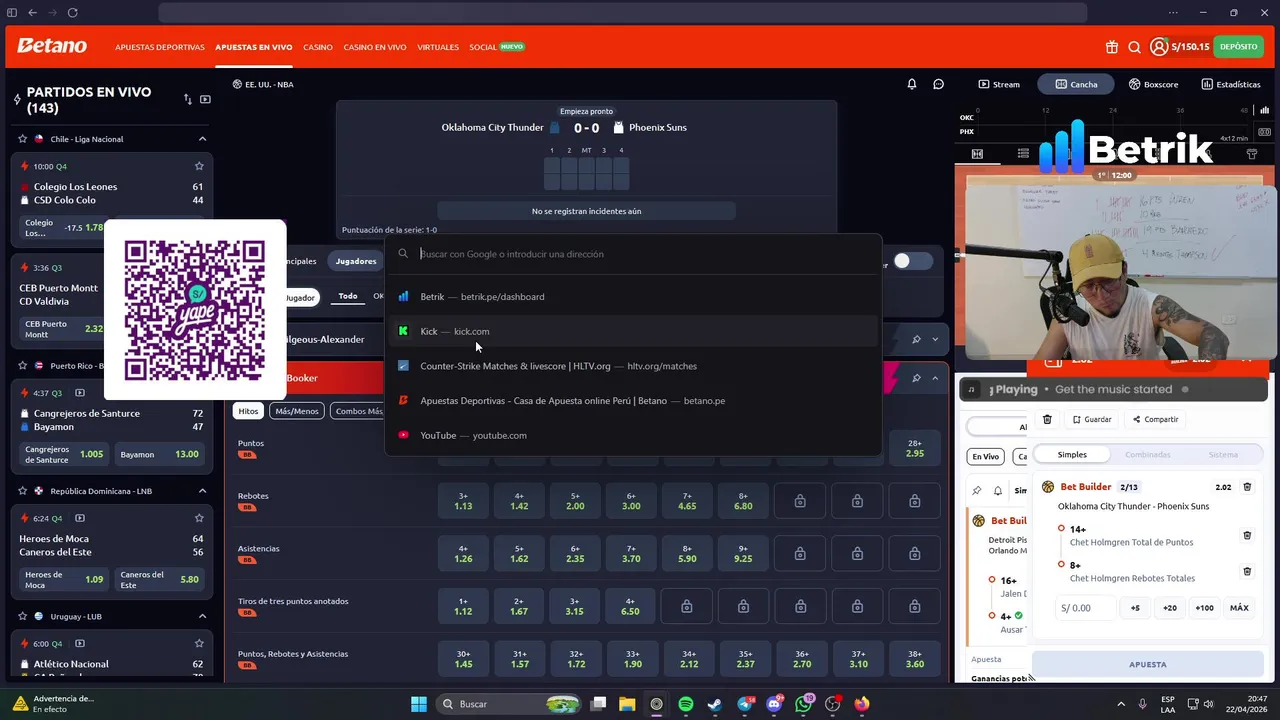The height and width of the screenshot is (720, 1280).
Task: Pick Cangrejeros de Santurce odds 1.005
Action: [x=64, y=454]
